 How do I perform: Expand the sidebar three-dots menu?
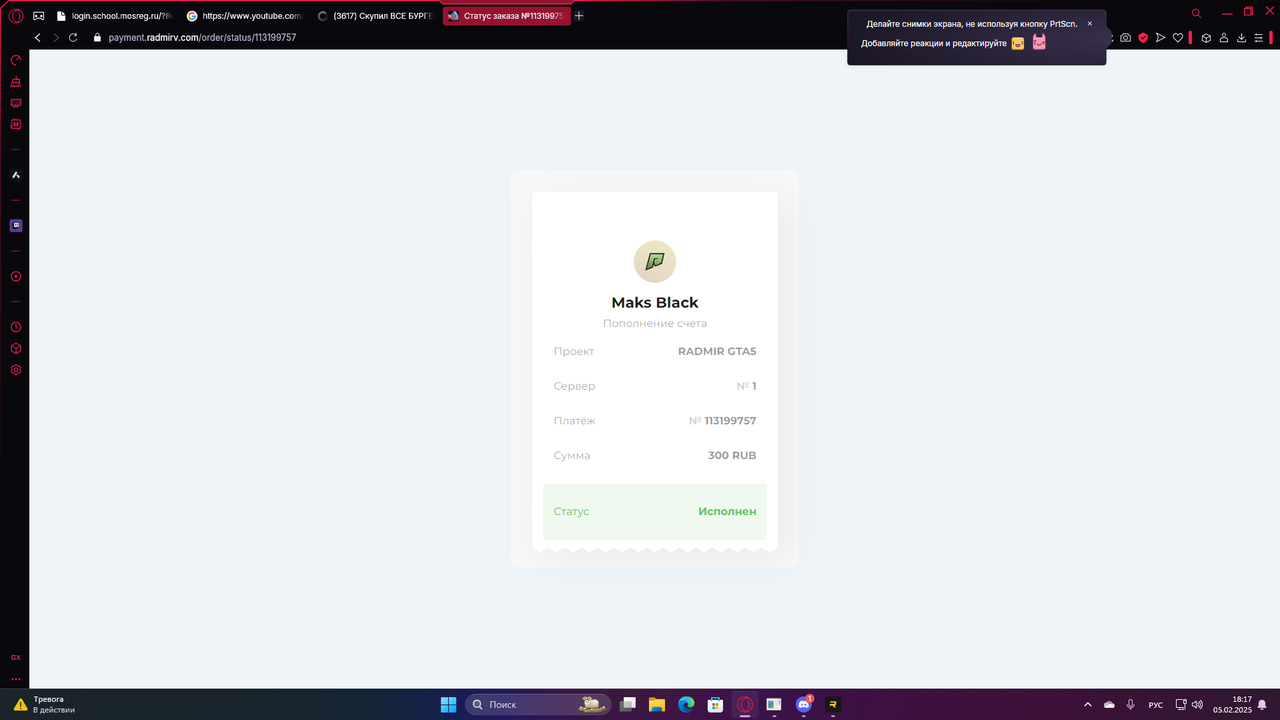16,679
